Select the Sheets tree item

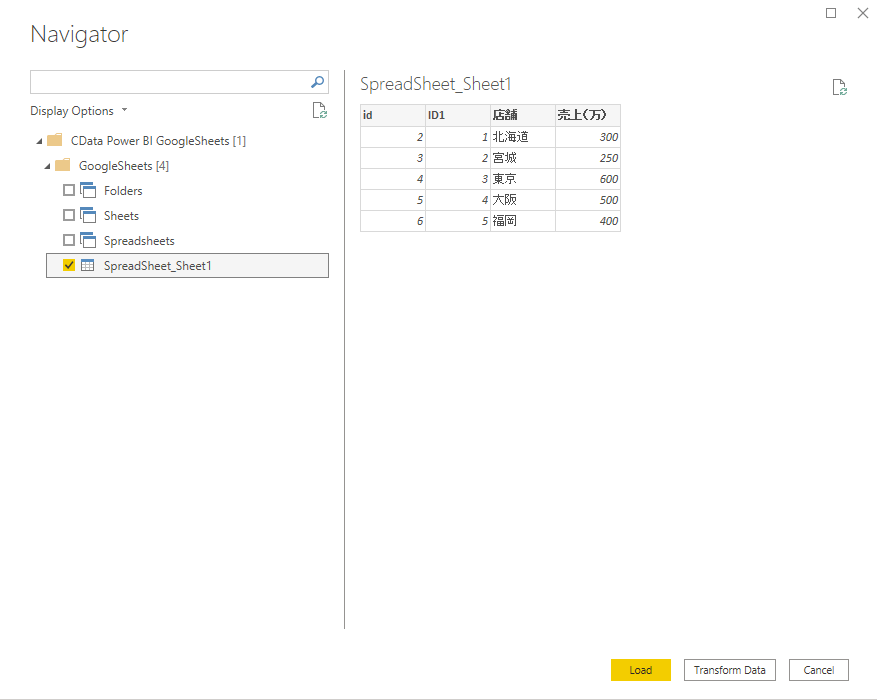point(121,216)
